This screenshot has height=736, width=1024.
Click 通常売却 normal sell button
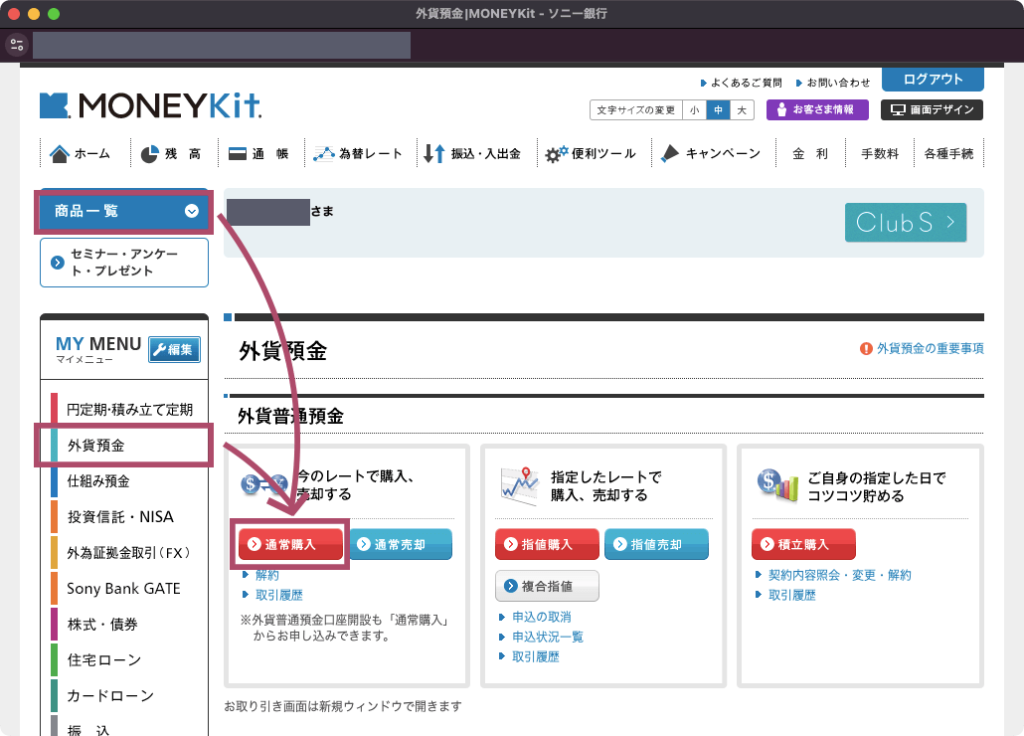[x=400, y=545]
